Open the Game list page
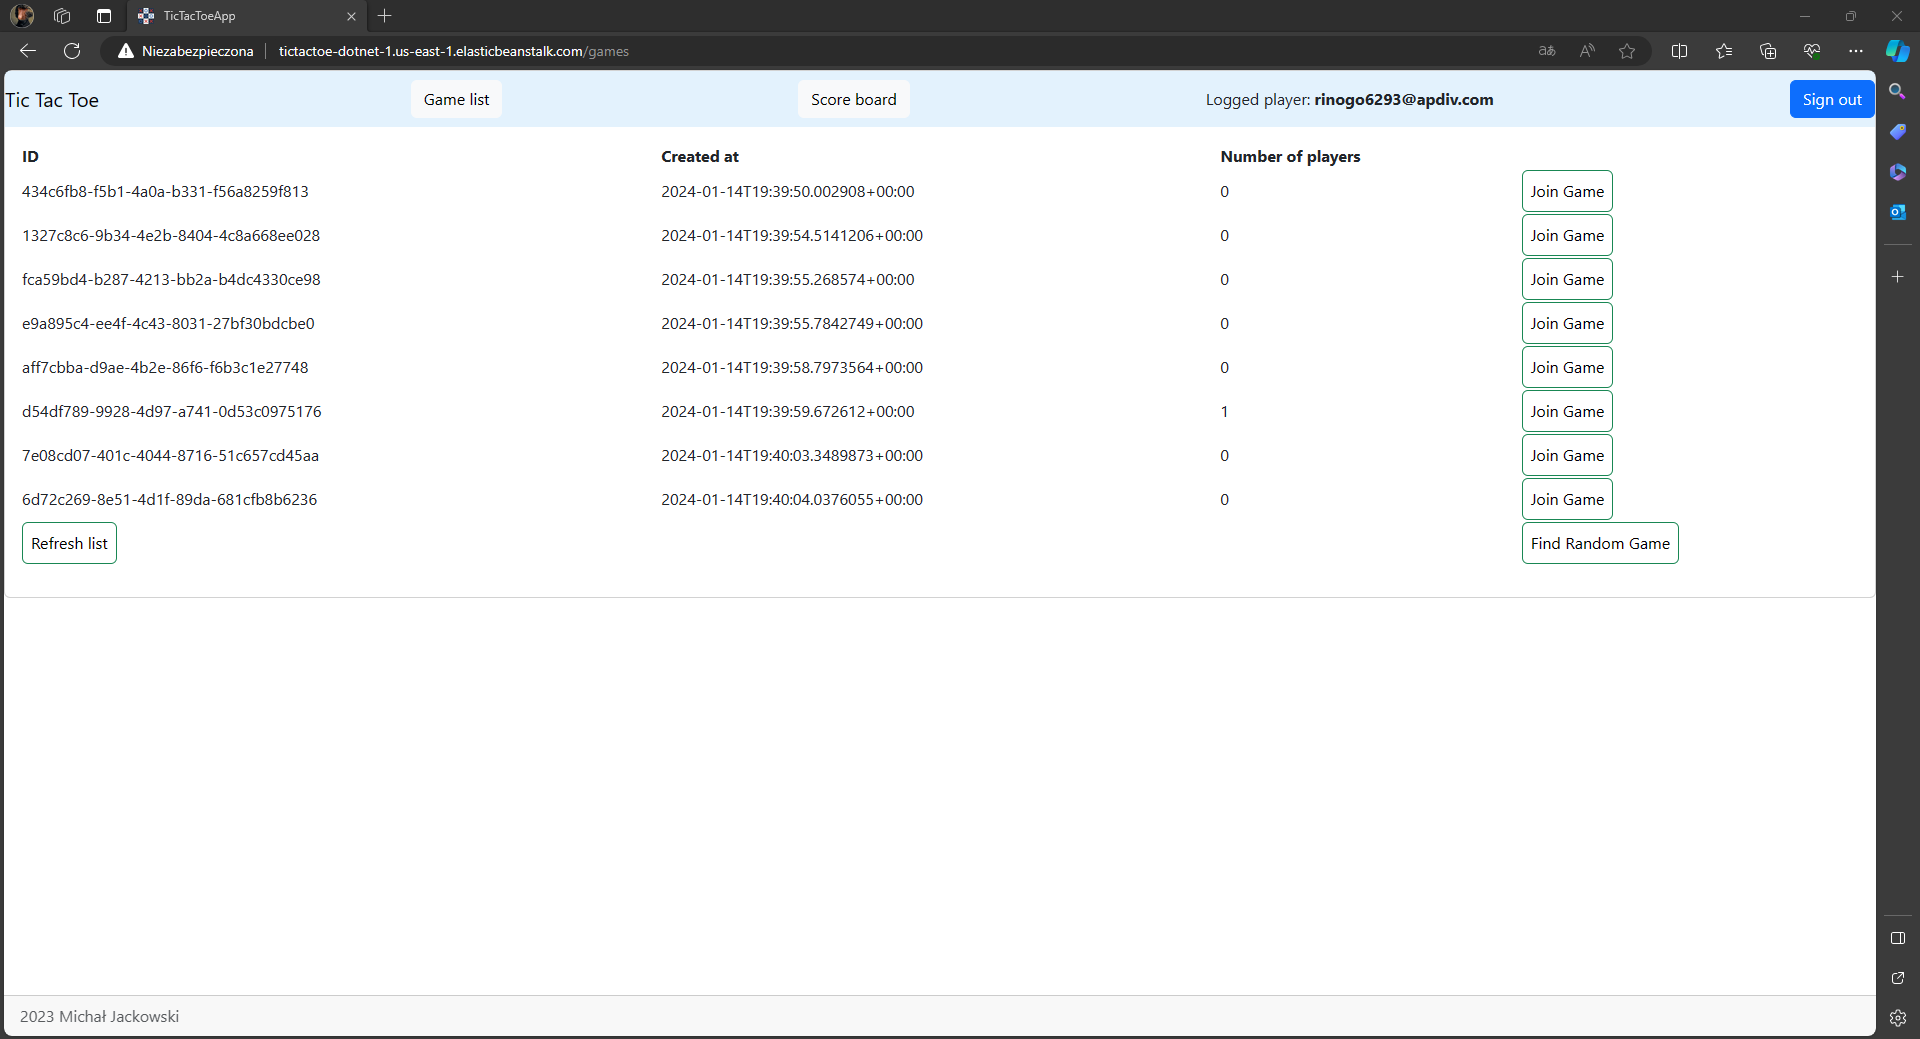Viewport: 1920px width, 1039px height. click(456, 99)
